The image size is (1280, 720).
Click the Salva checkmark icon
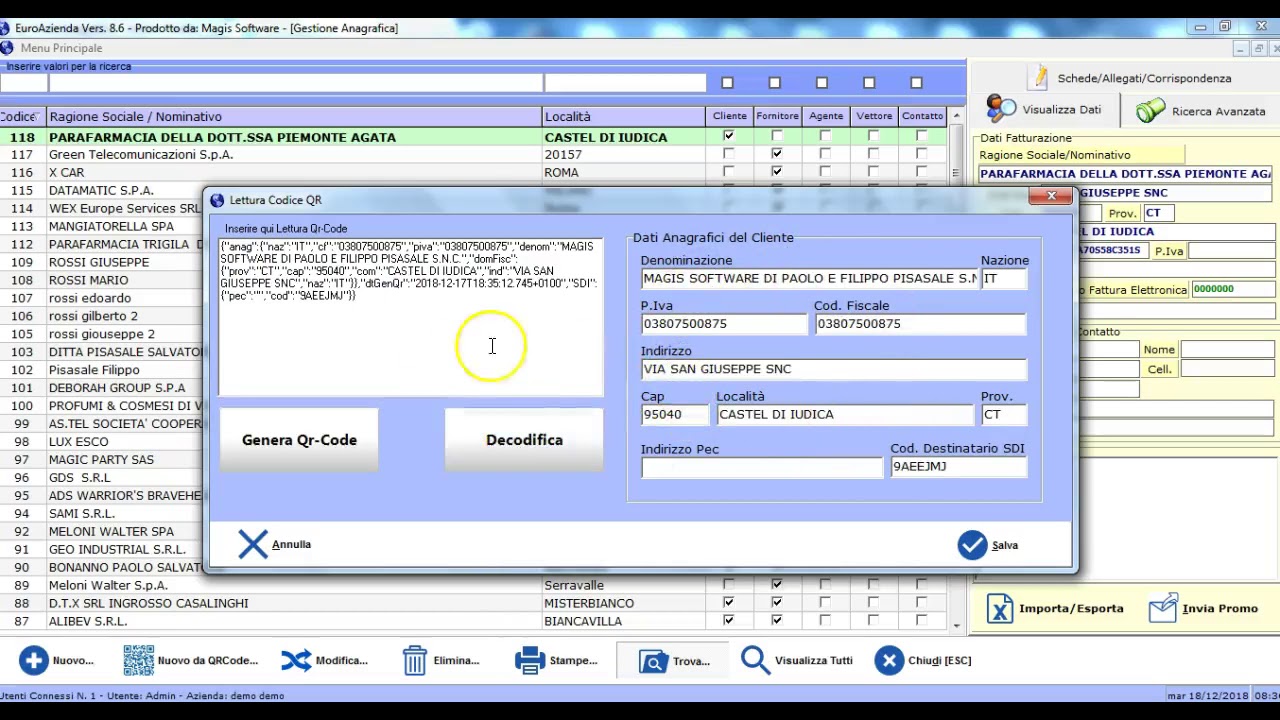(972, 545)
